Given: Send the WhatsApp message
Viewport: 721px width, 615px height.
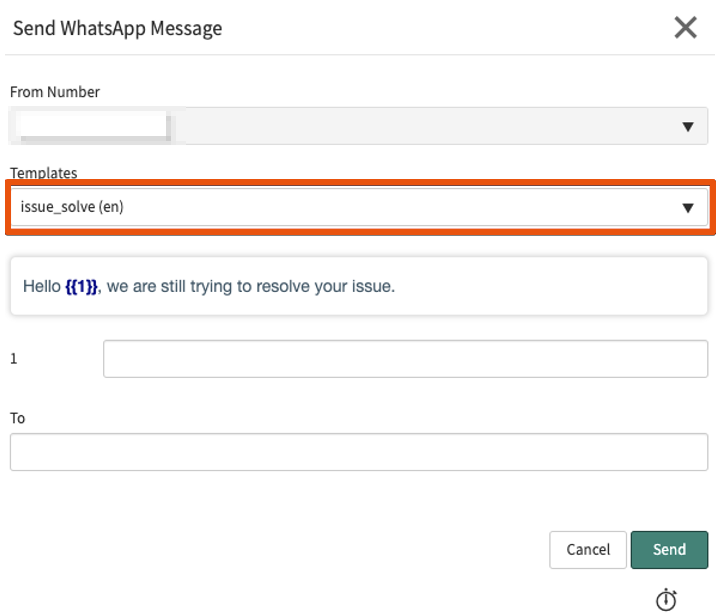Looking at the screenshot, I should 669,549.
